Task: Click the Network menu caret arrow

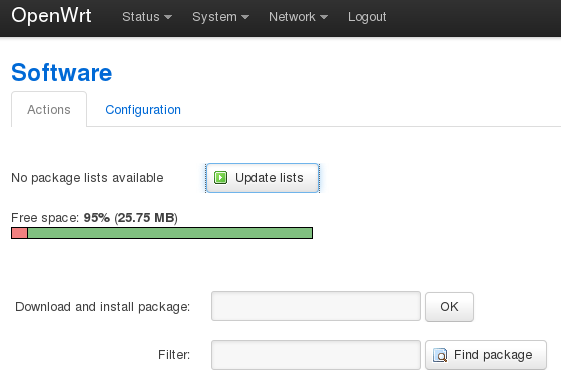Action: (x=324, y=17)
